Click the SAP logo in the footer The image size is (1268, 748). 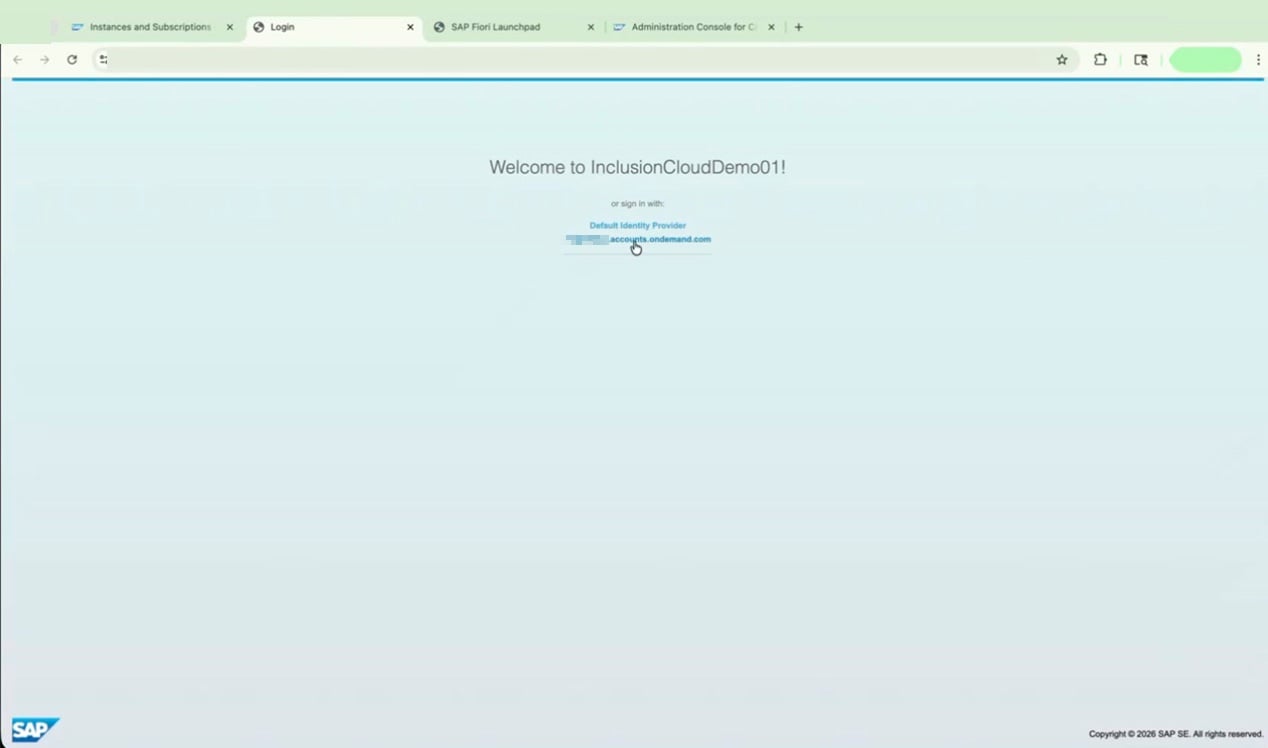[x=35, y=730]
